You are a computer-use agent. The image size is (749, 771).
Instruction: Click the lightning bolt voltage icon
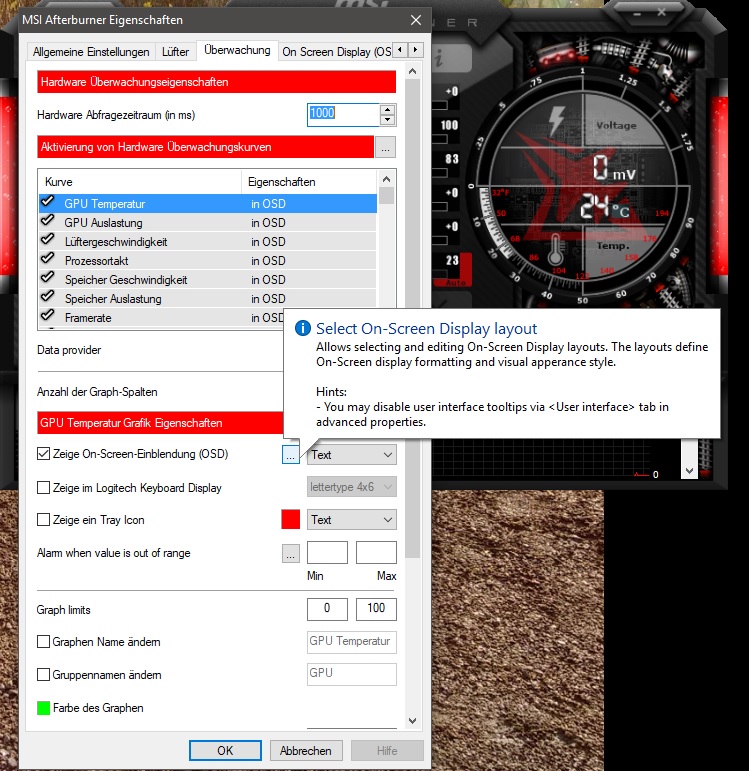(556, 119)
